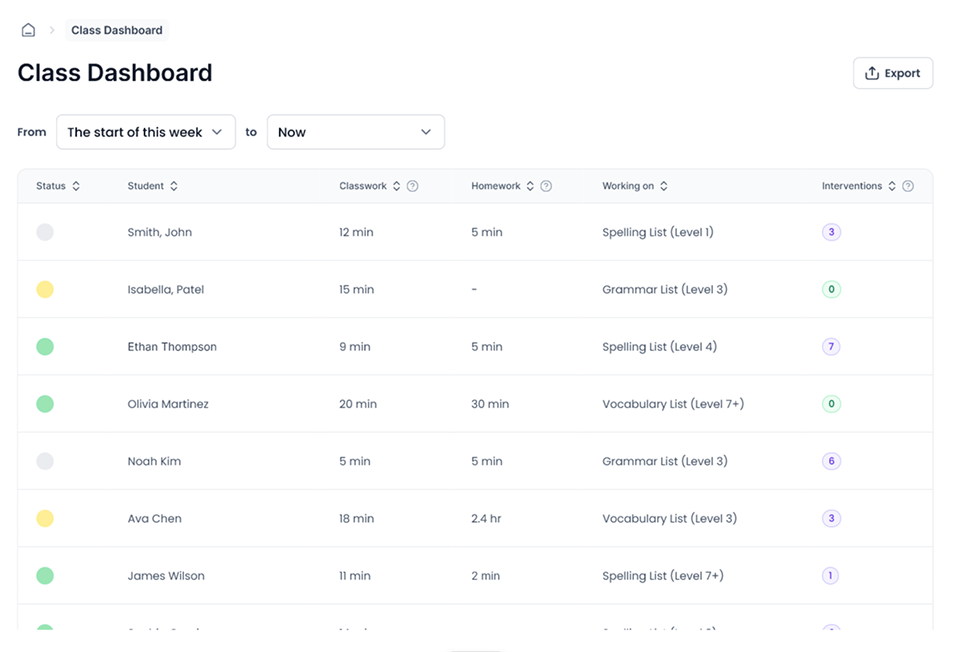
Task: Click the Status column header label
Action: (51, 186)
